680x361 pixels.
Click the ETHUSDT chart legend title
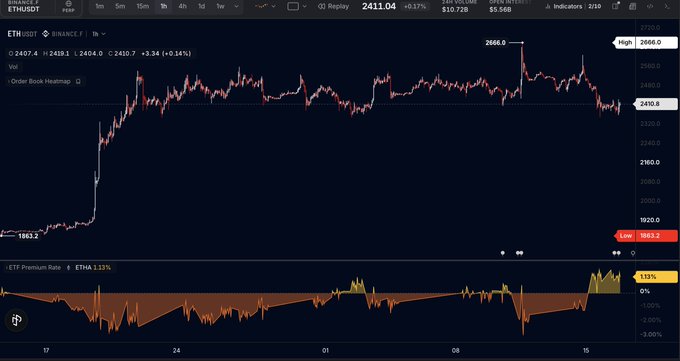click(x=23, y=34)
